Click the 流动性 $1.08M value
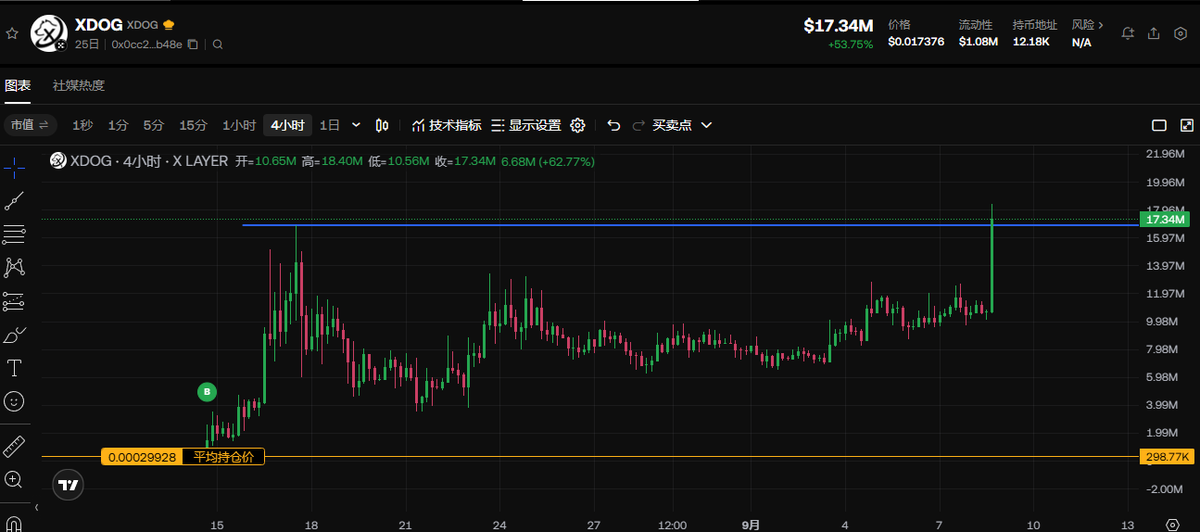The image size is (1200, 532). click(x=977, y=42)
